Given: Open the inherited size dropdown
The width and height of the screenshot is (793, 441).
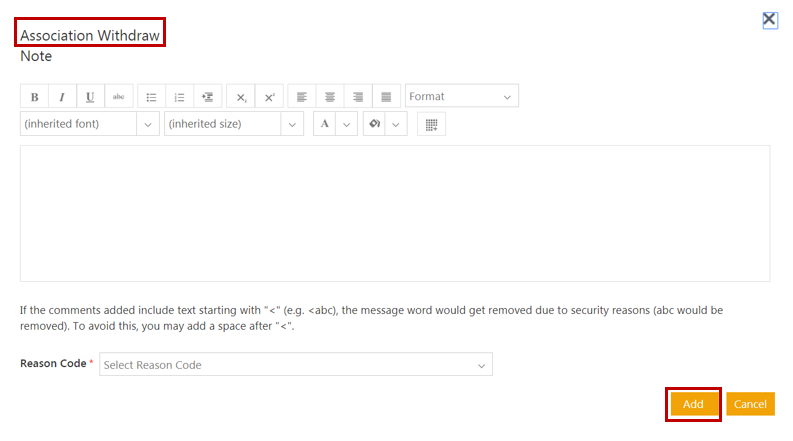Looking at the screenshot, I should 233,124.
